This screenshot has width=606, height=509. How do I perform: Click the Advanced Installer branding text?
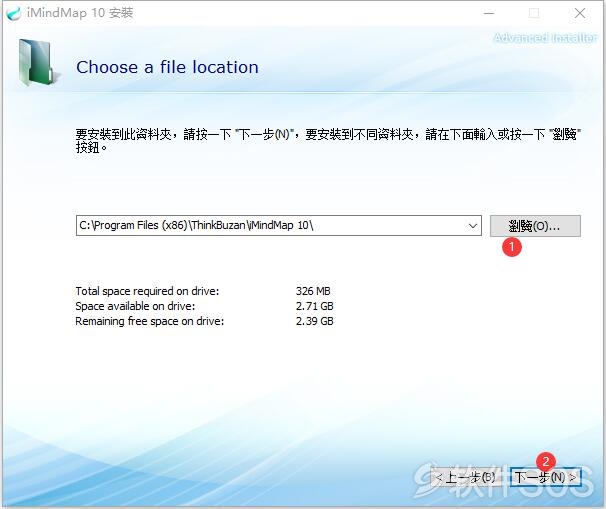[545, 38]
